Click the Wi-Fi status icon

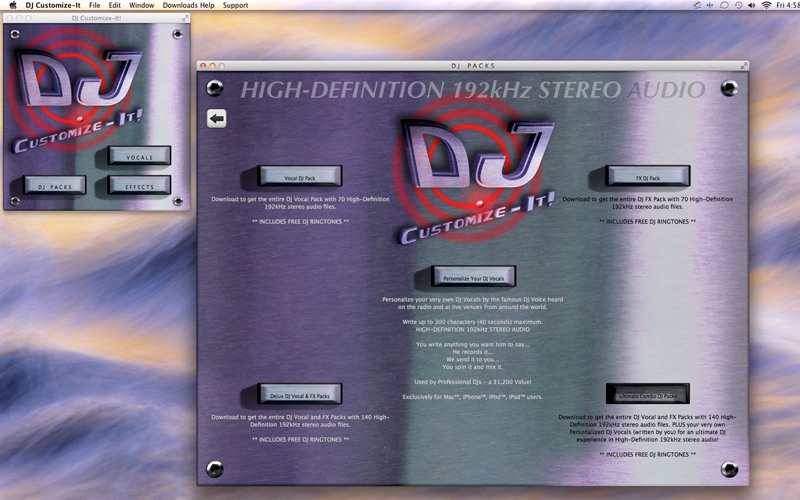point(766,5)
